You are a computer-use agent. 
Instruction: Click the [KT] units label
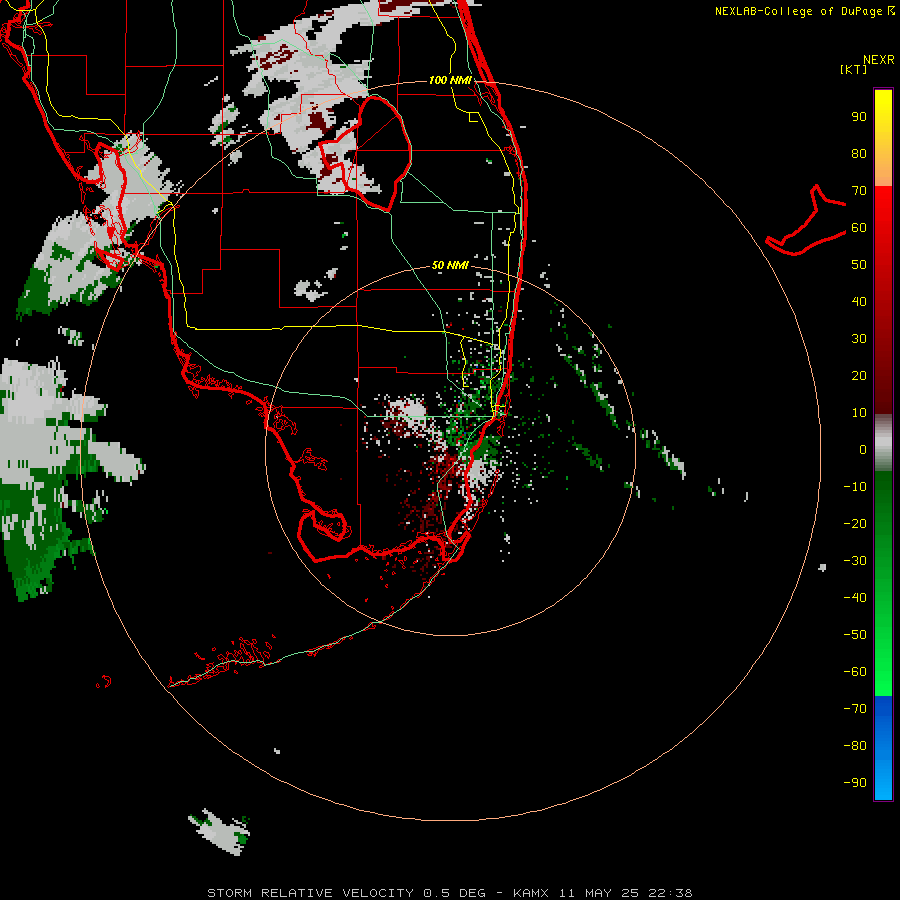point(853,69)
